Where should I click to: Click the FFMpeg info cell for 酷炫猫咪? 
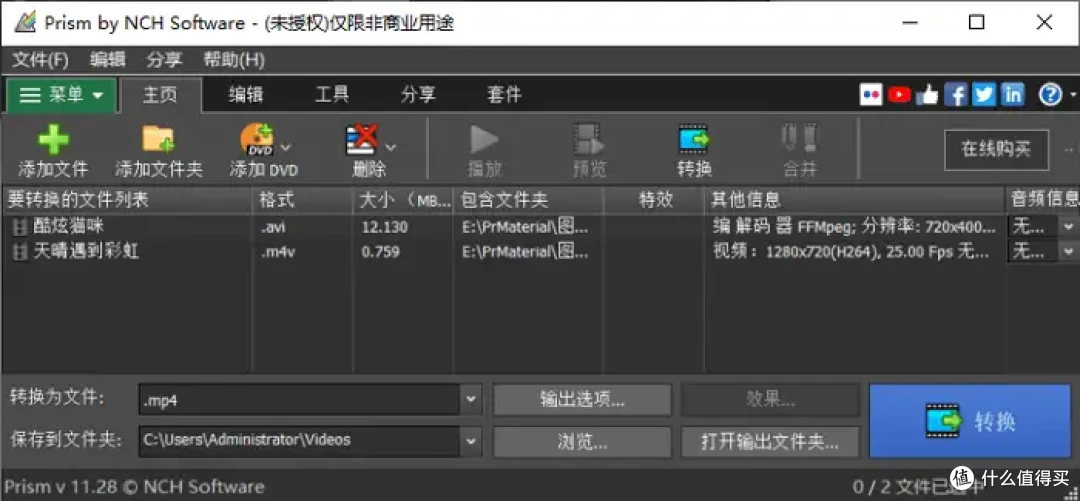point(854,227)
